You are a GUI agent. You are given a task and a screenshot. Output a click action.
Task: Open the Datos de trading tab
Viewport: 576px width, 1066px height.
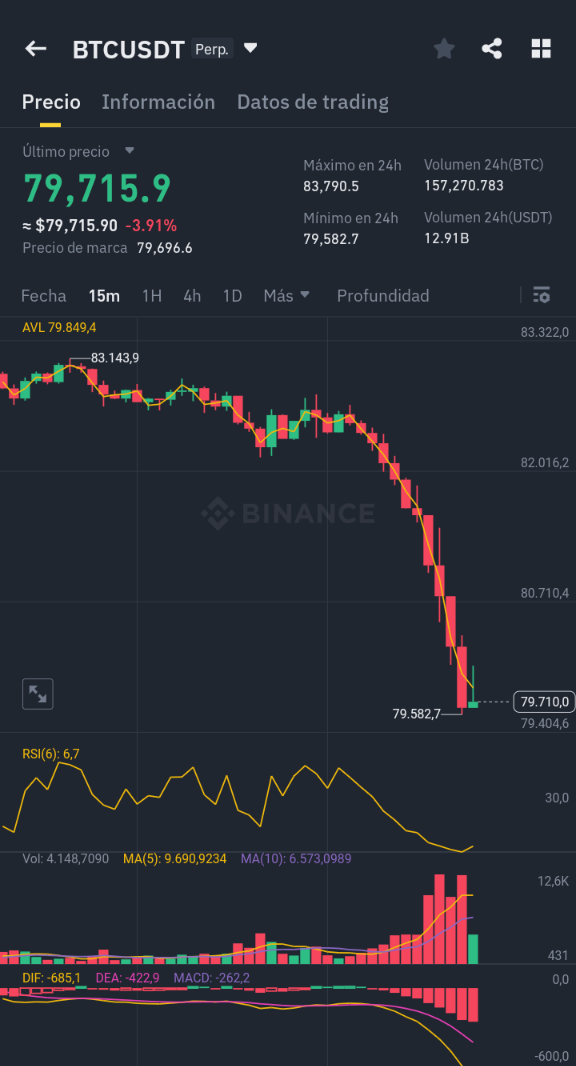(313, 102)
